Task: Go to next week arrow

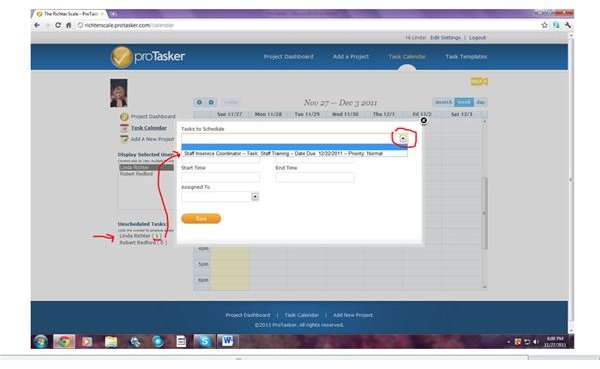Action: [x=211, y=102]
